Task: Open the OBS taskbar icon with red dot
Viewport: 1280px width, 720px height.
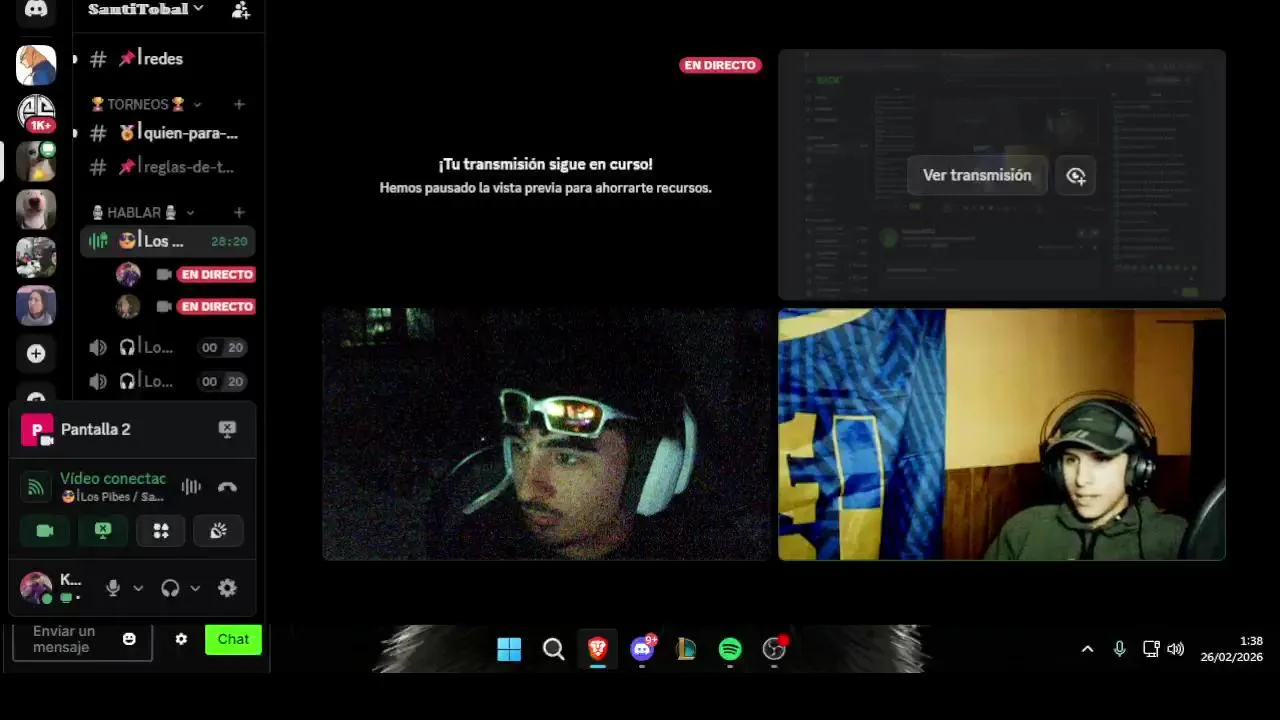Action: [x=775, y=650]
